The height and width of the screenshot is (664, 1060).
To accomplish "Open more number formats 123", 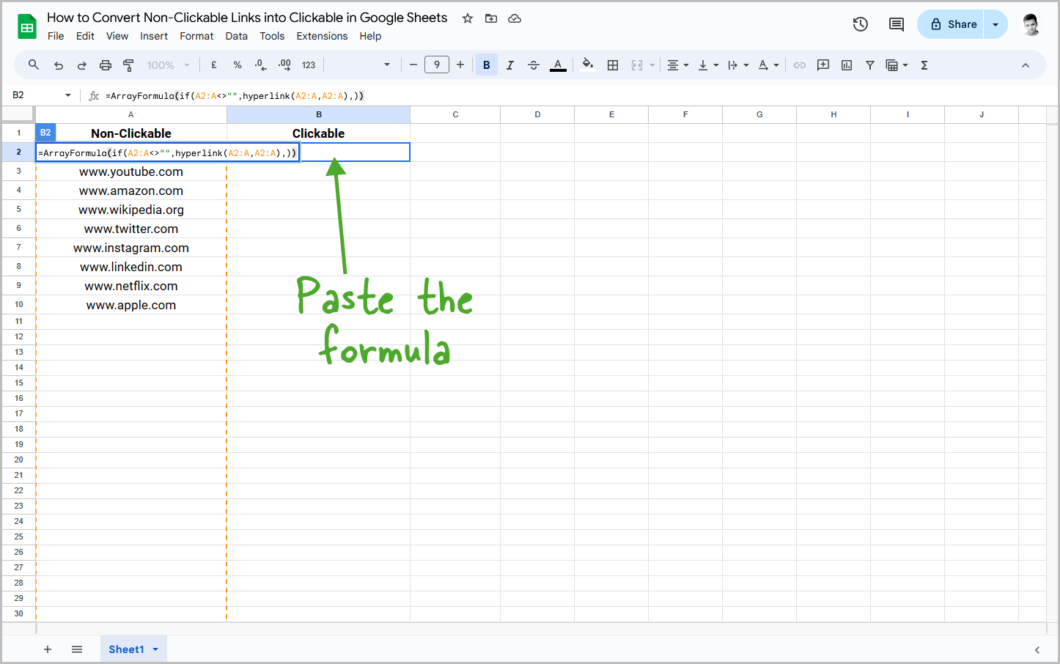I will pyautogui.click(x=308, y=65).
